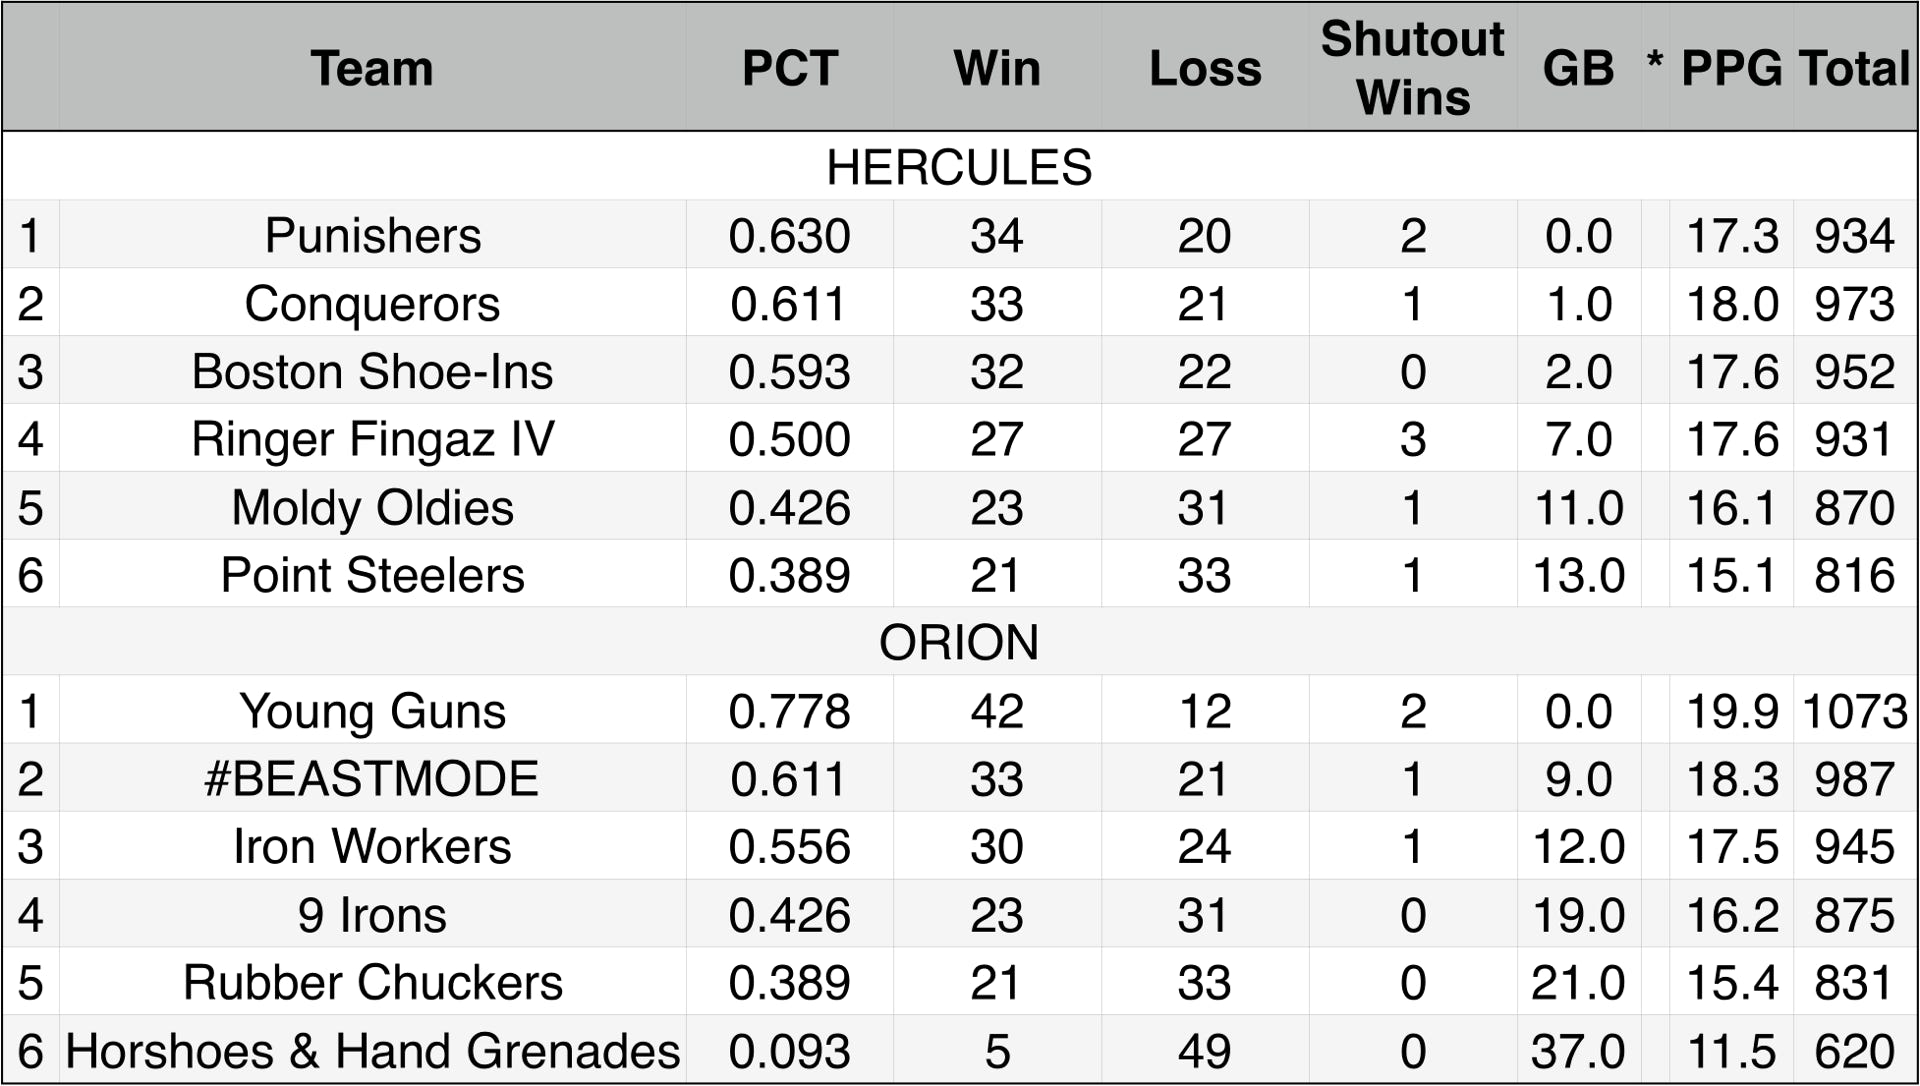
Task: Click the Team column header
Action: click(372, 68)
